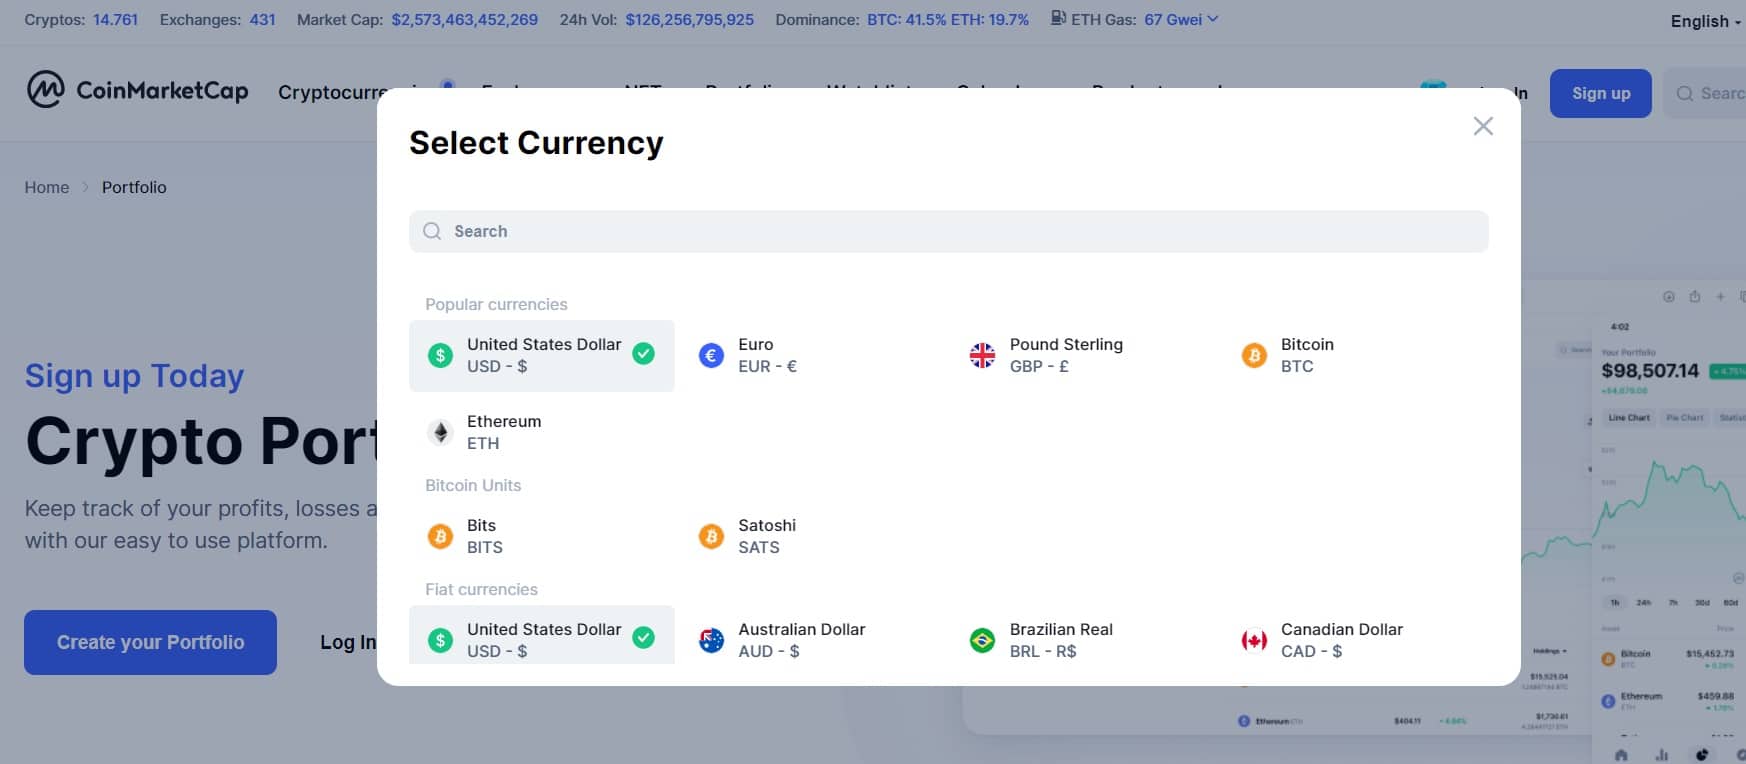Screen dimensions: 1746x764
Task: Click the search magnifier icon in dialog
Action: [432, 231]
